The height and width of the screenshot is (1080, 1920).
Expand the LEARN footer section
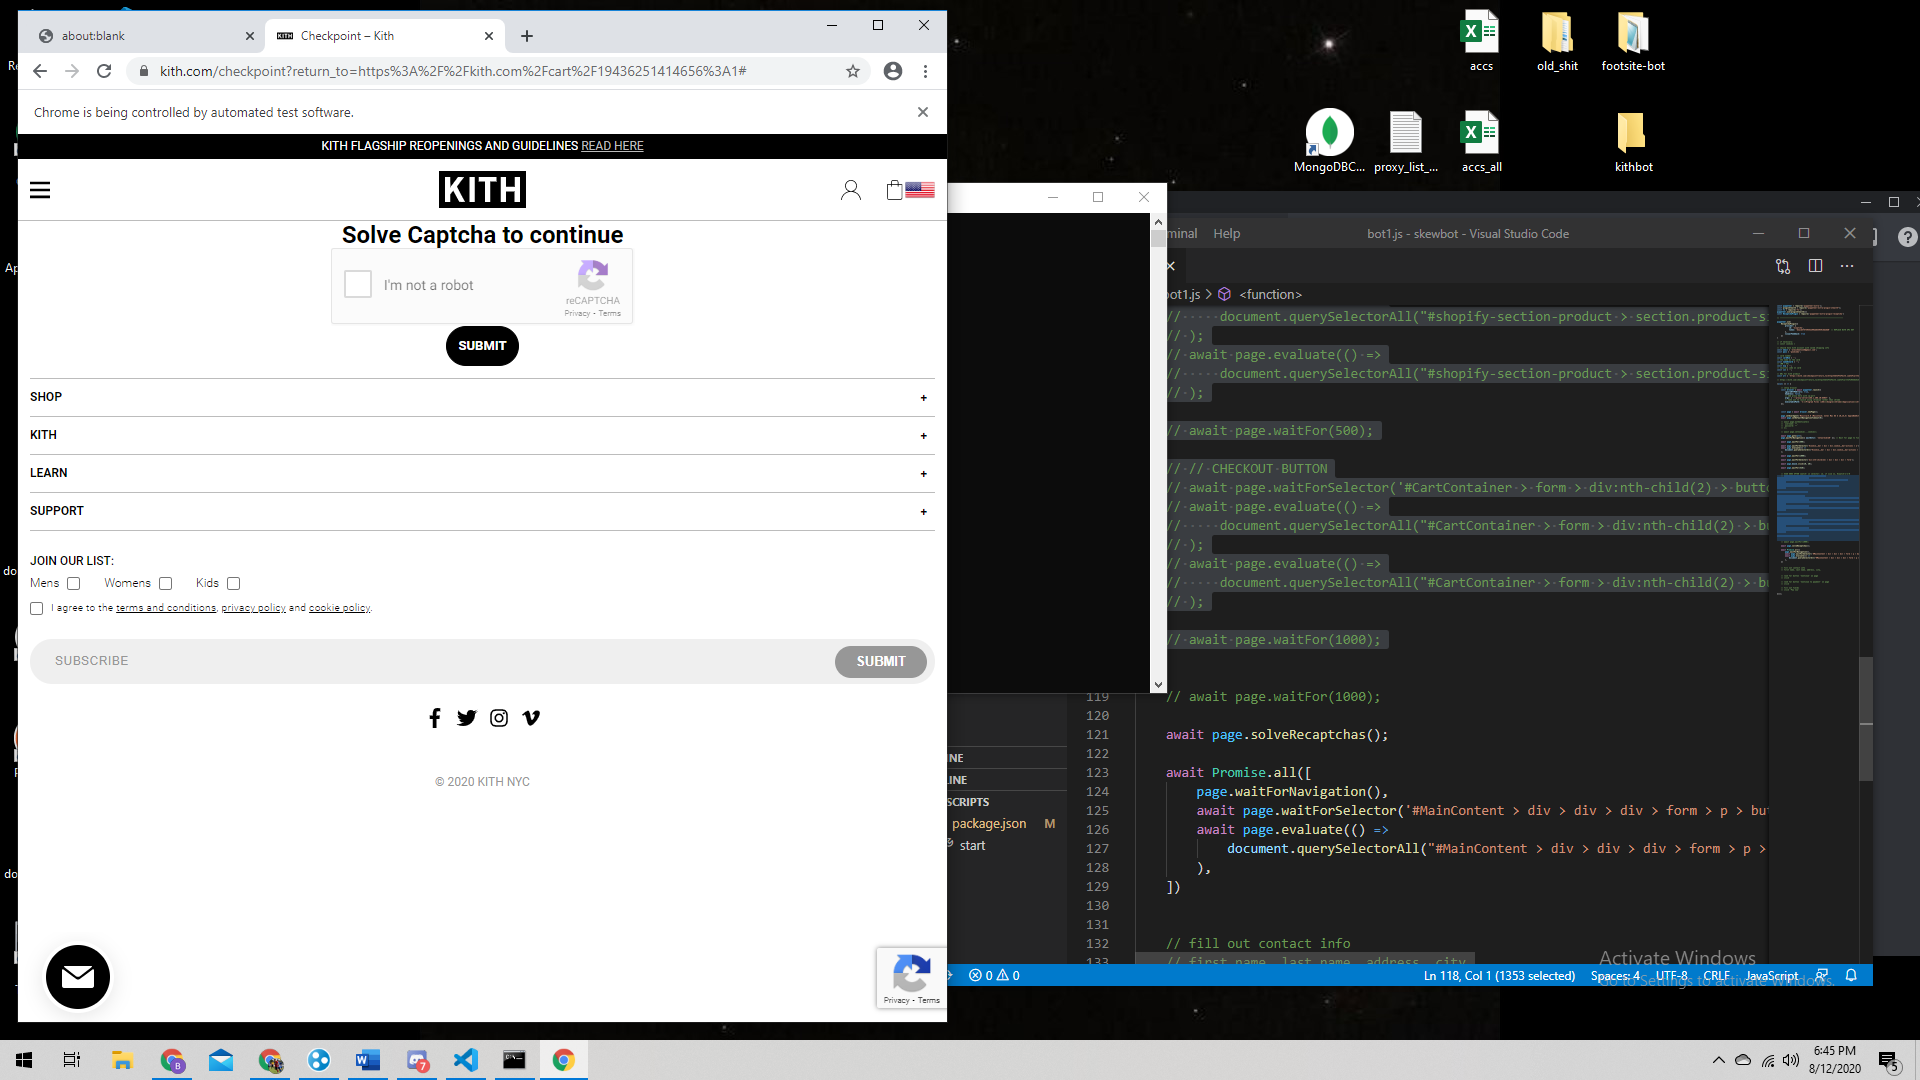[x=482, y=473]
